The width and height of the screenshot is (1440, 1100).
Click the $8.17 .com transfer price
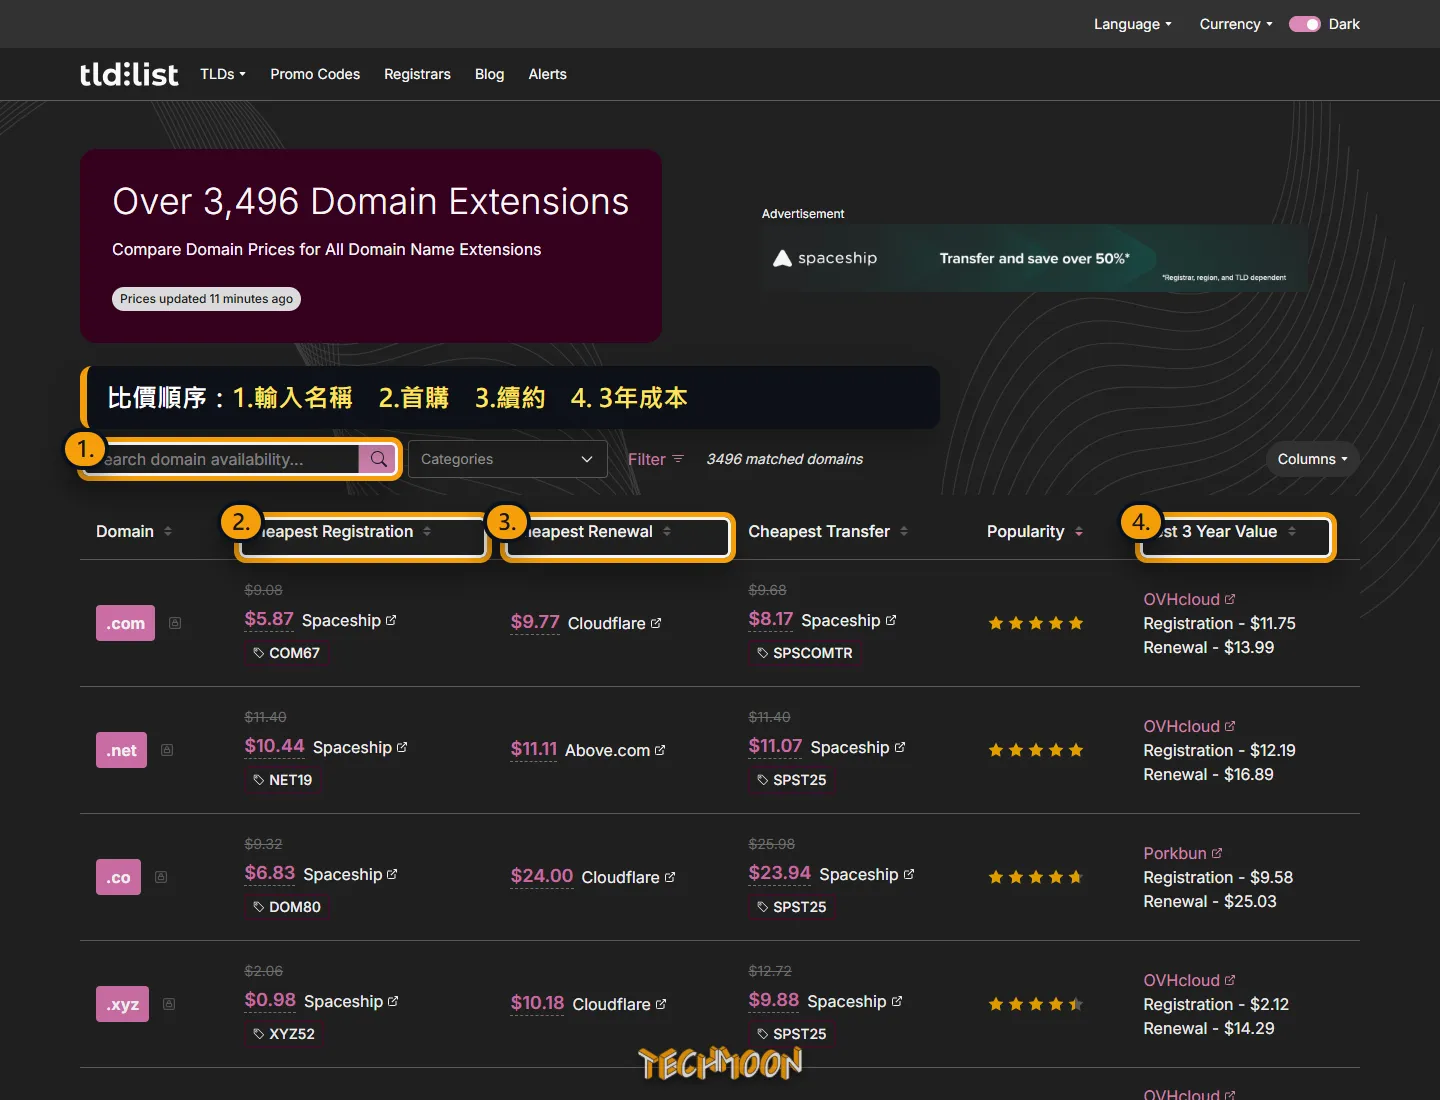coord(771,619)
